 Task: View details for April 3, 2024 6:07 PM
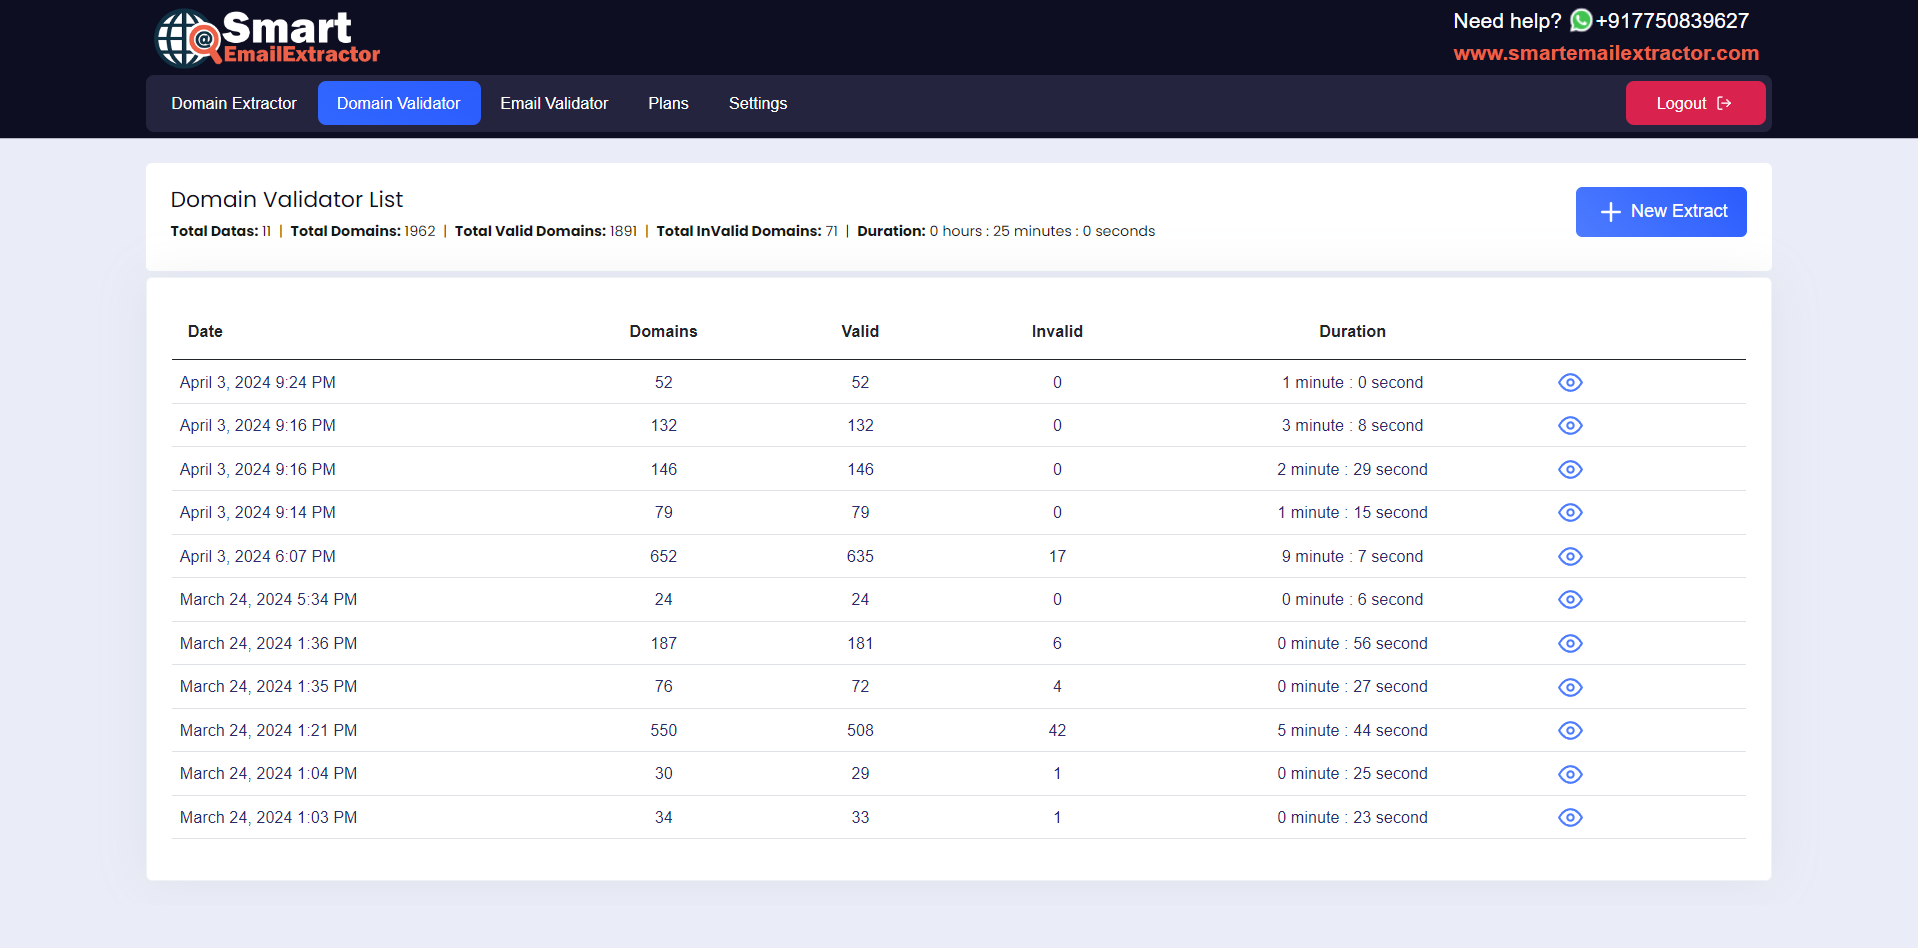(1570, 556)
